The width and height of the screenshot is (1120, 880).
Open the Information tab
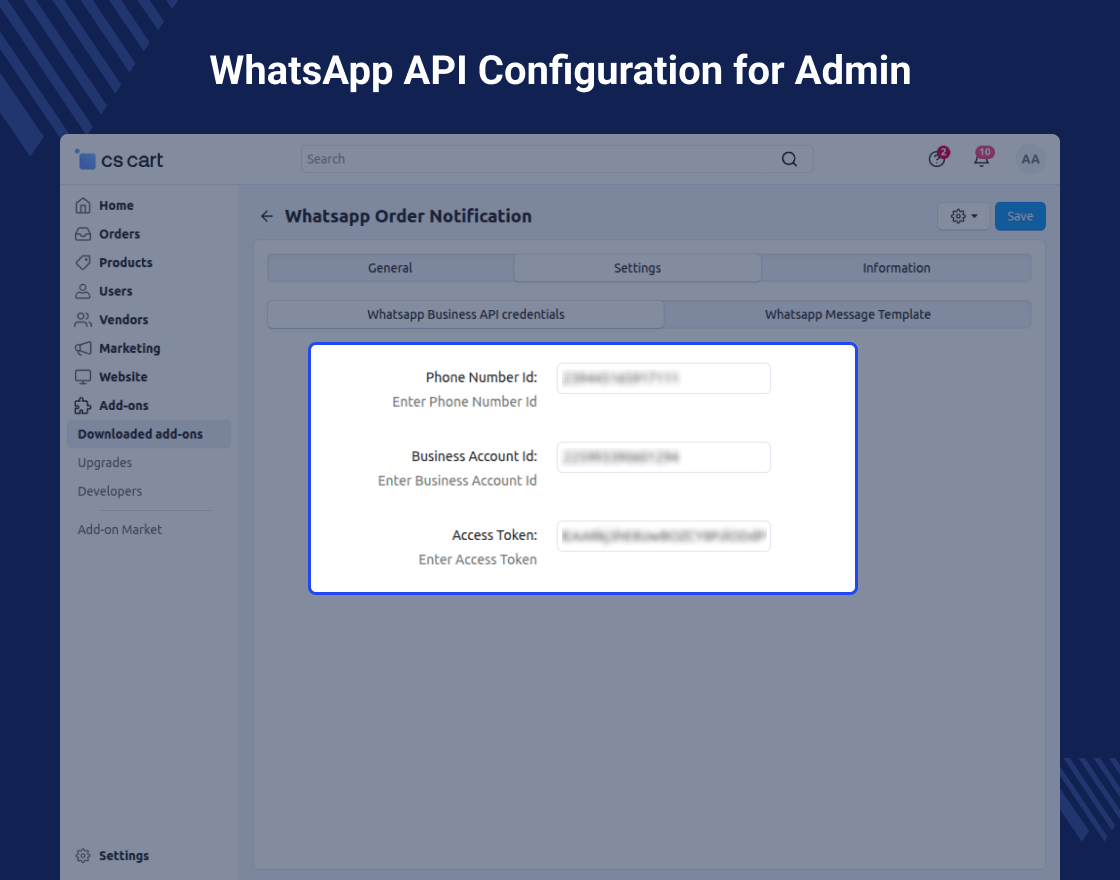896,268
